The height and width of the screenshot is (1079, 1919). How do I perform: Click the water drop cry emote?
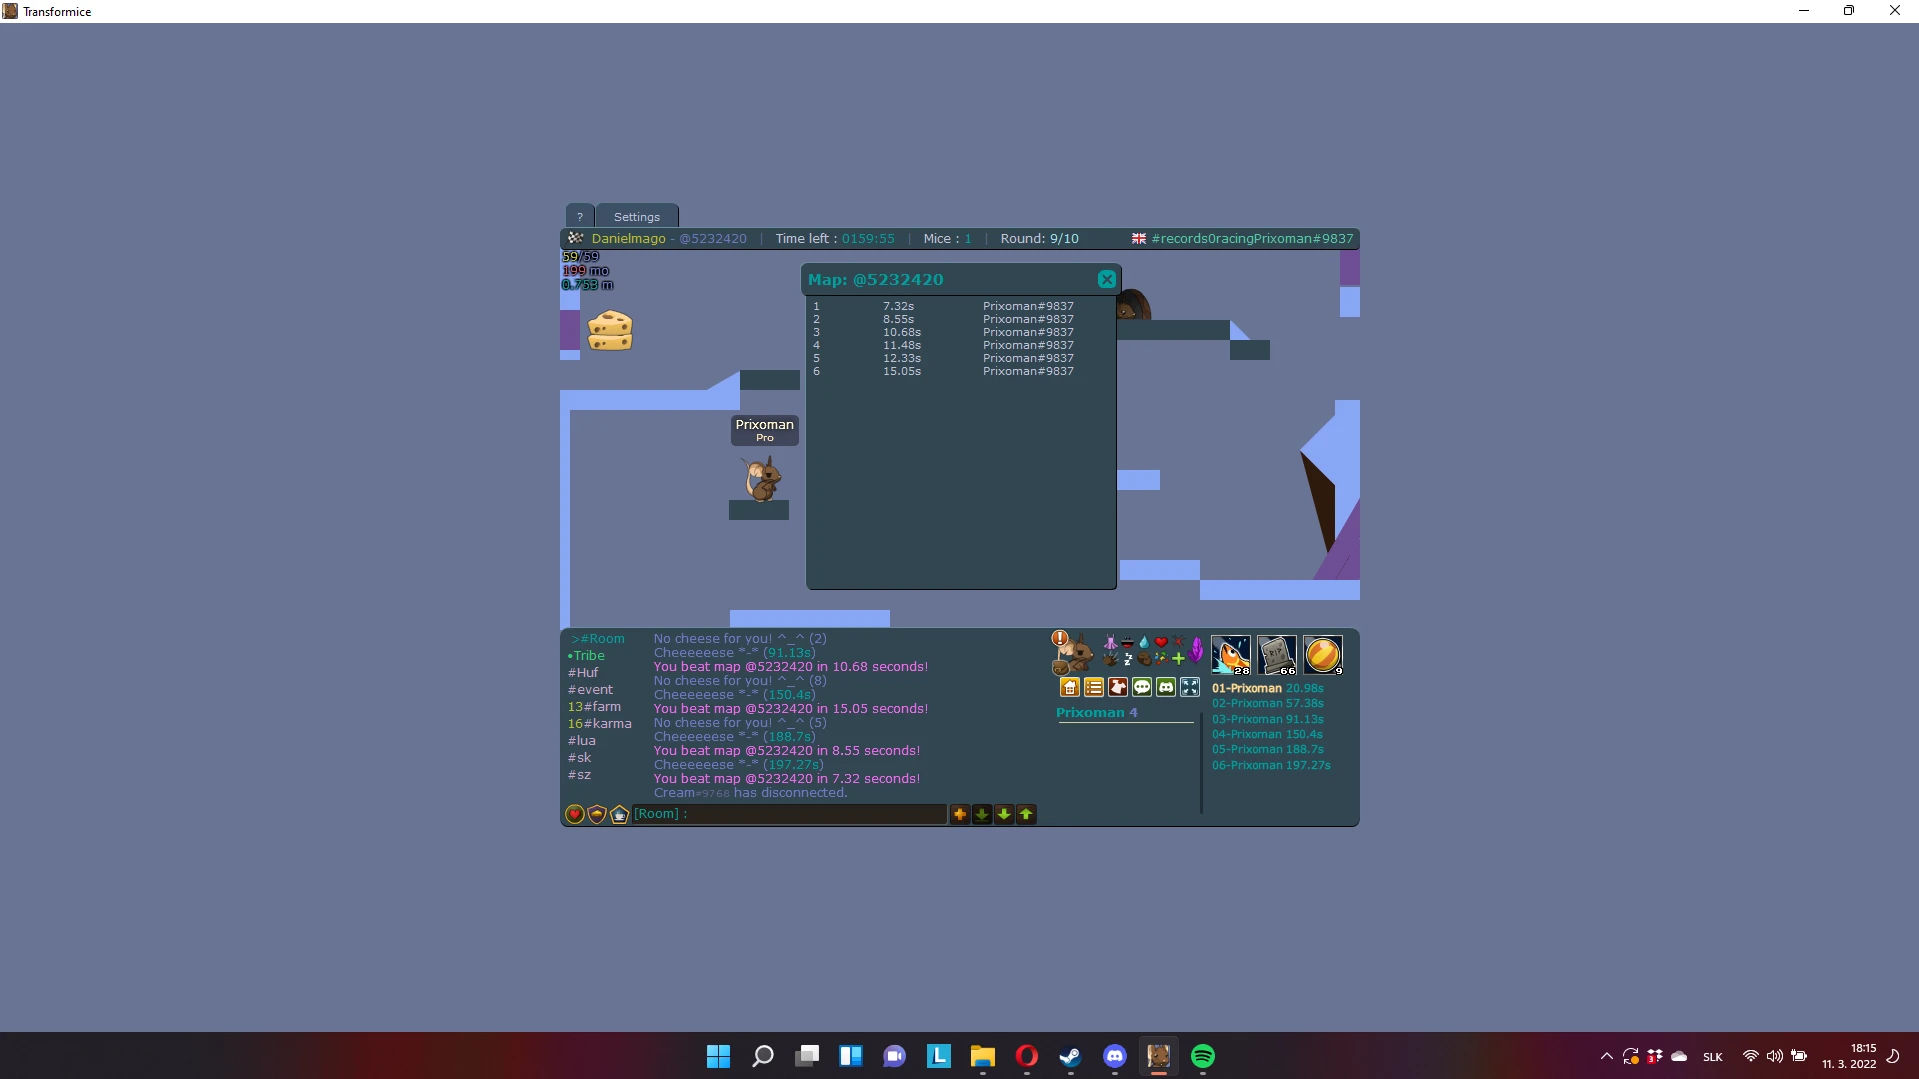pyautogui.click(x=1144, y=642)
